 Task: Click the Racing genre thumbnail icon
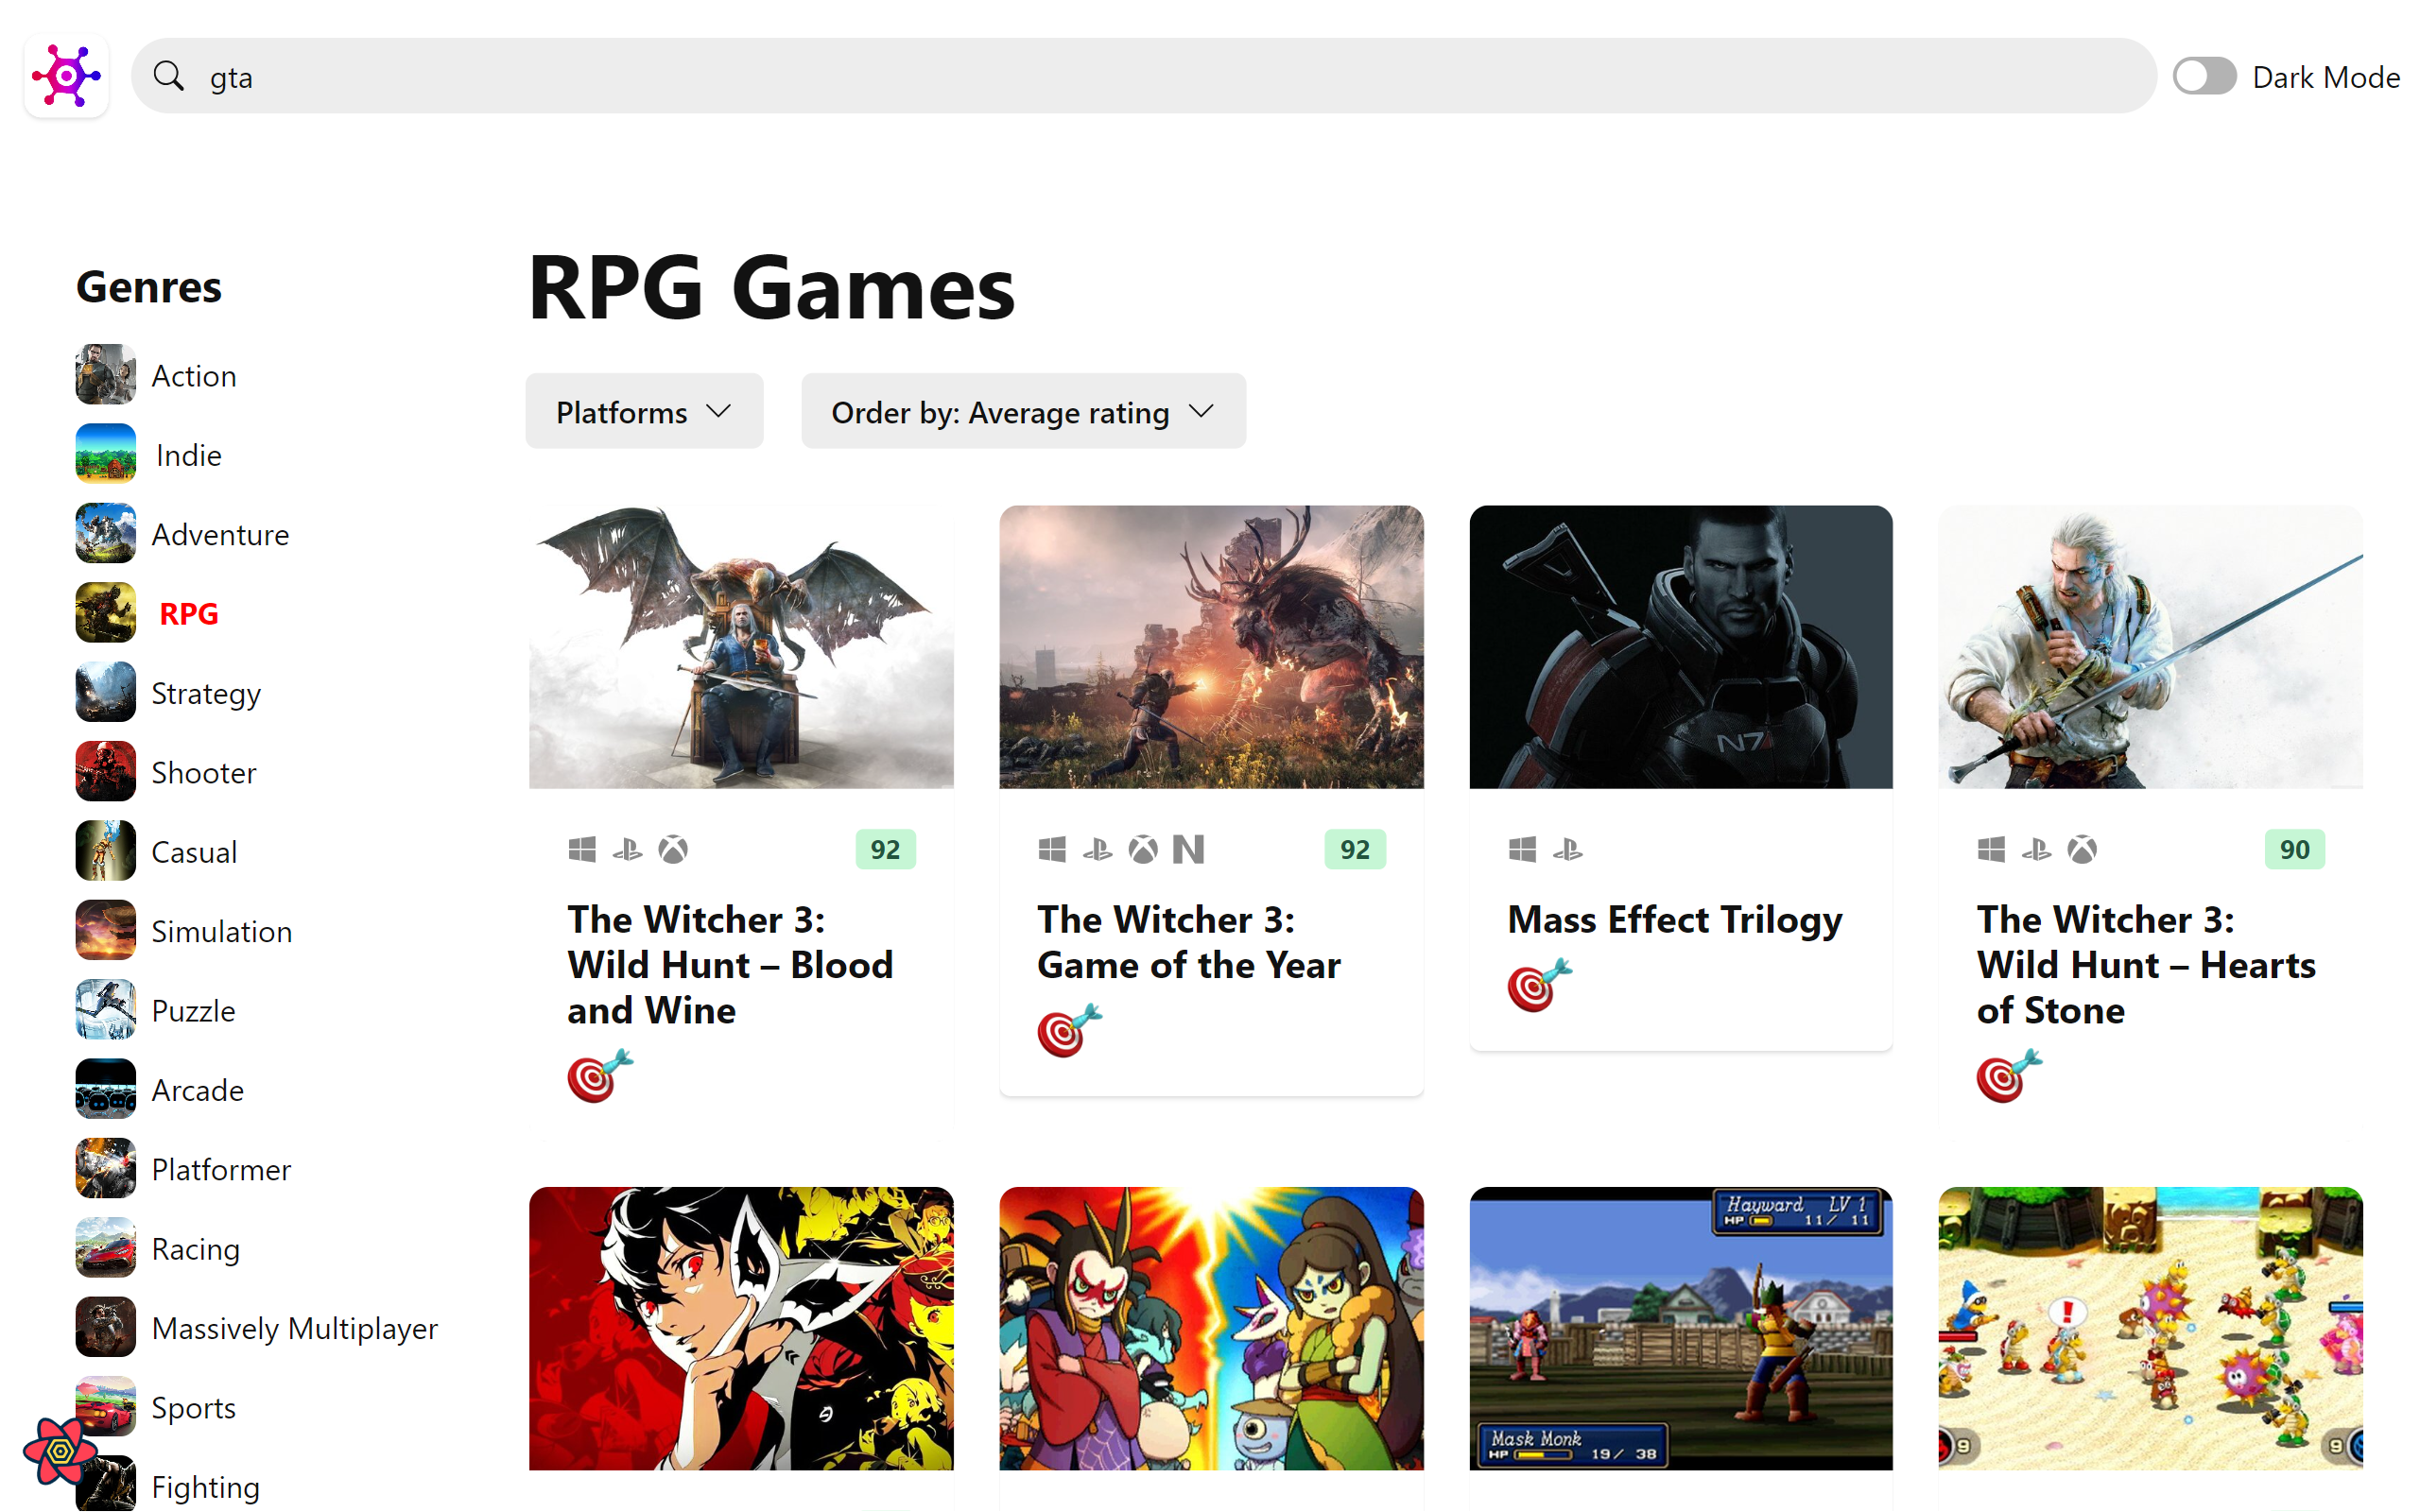pos(105,1248)
